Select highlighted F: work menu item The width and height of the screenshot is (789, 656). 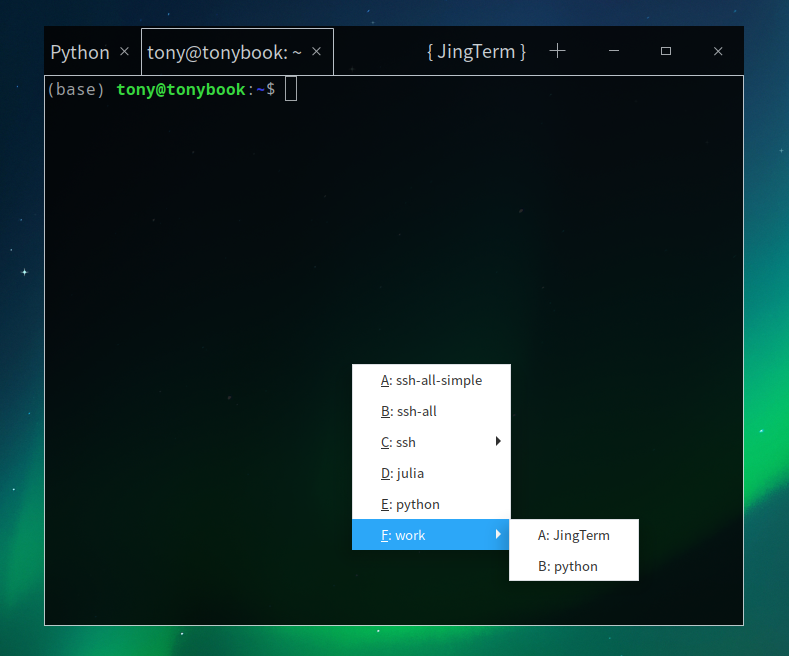tap(431, 535)
